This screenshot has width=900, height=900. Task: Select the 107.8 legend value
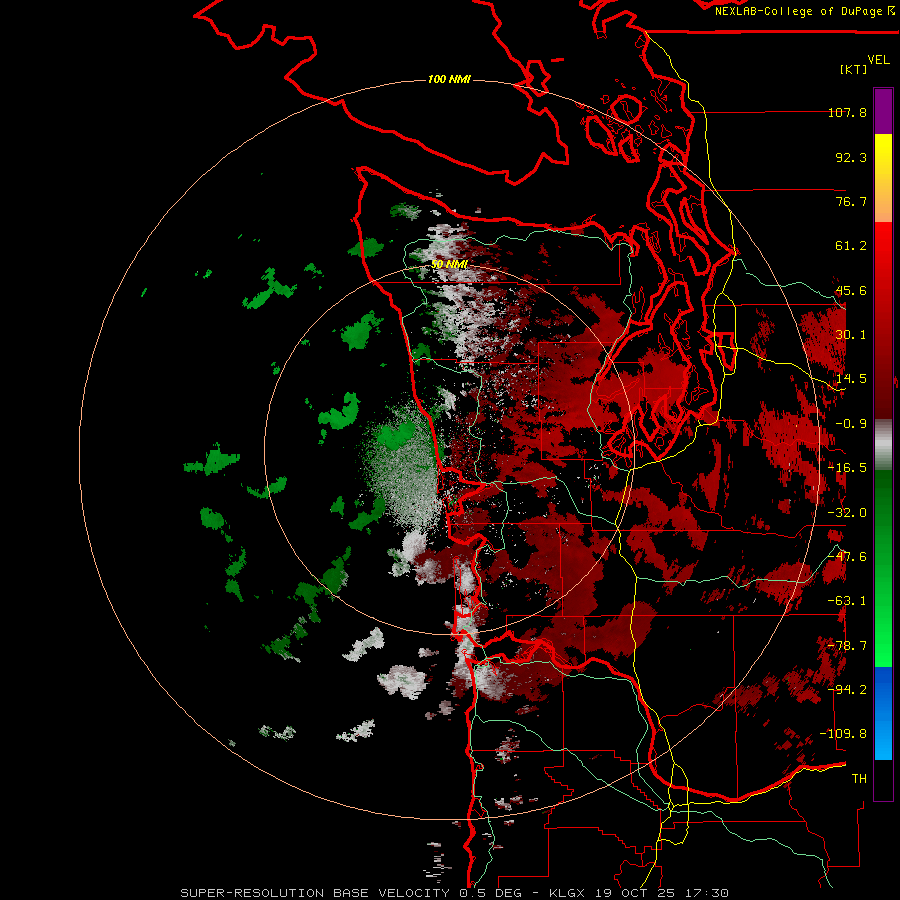[847, 112]
